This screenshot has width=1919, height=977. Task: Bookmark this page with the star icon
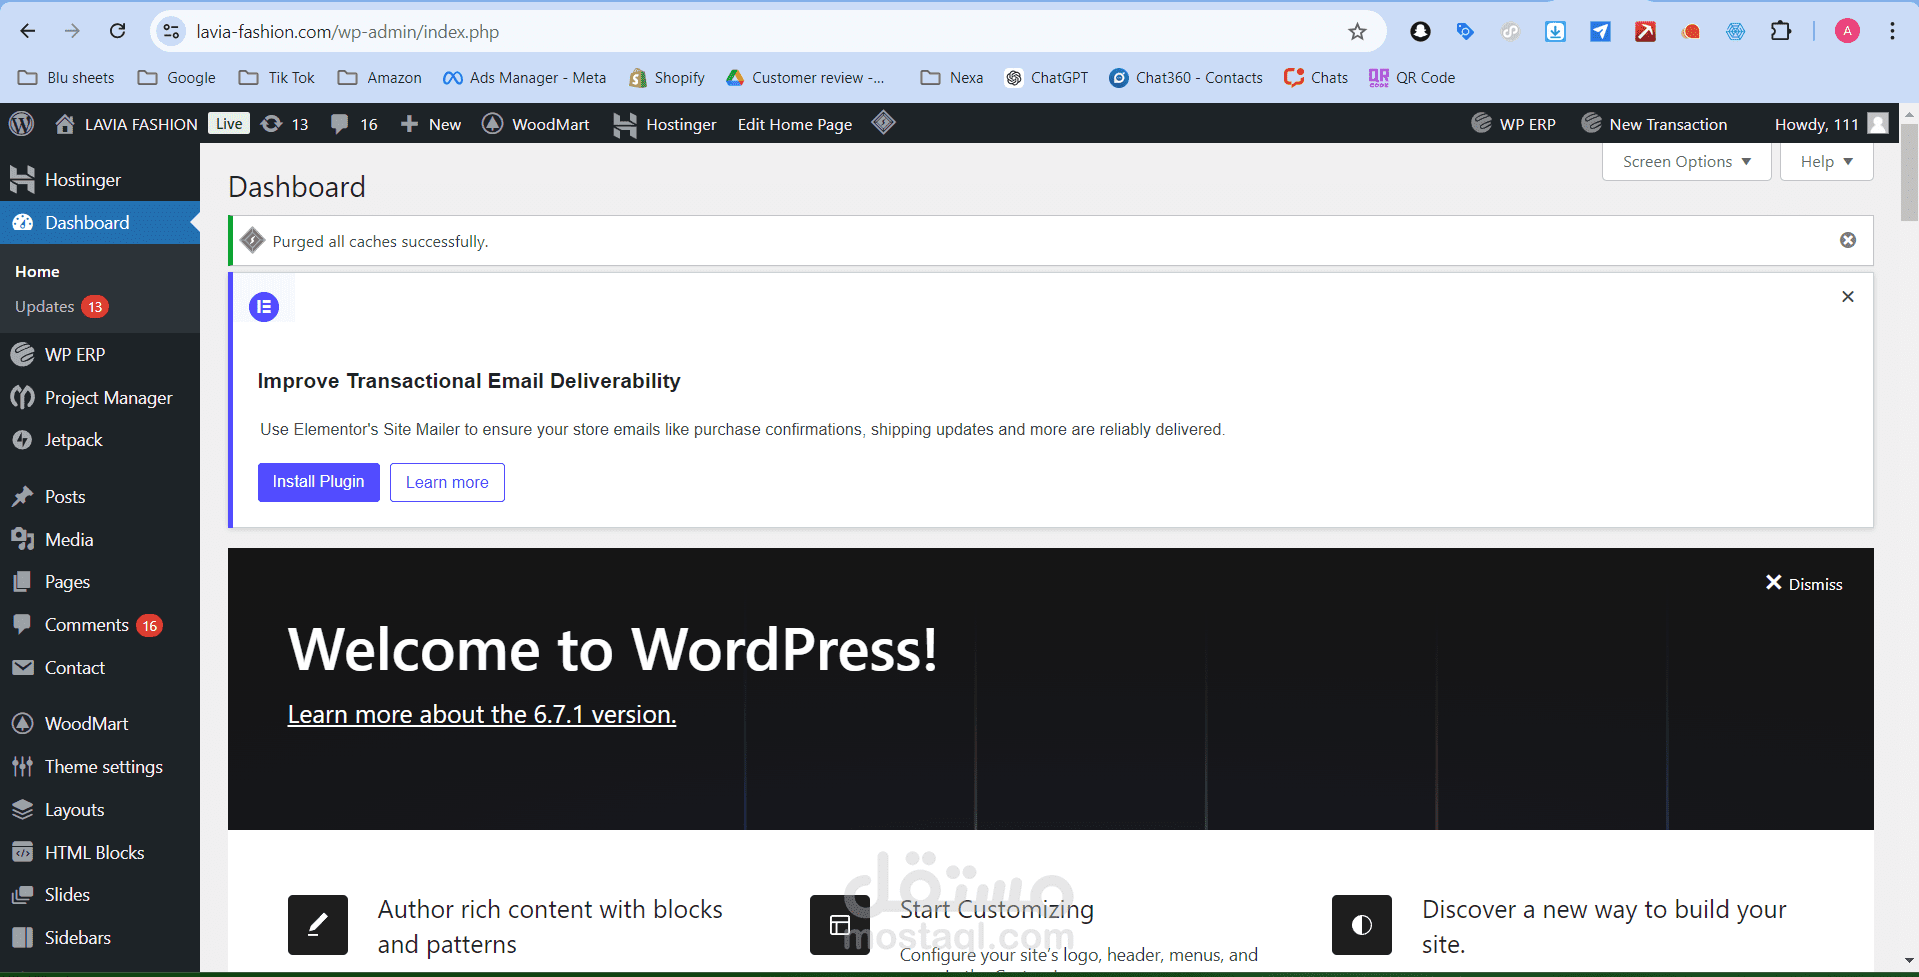[x=1357, y=32]
